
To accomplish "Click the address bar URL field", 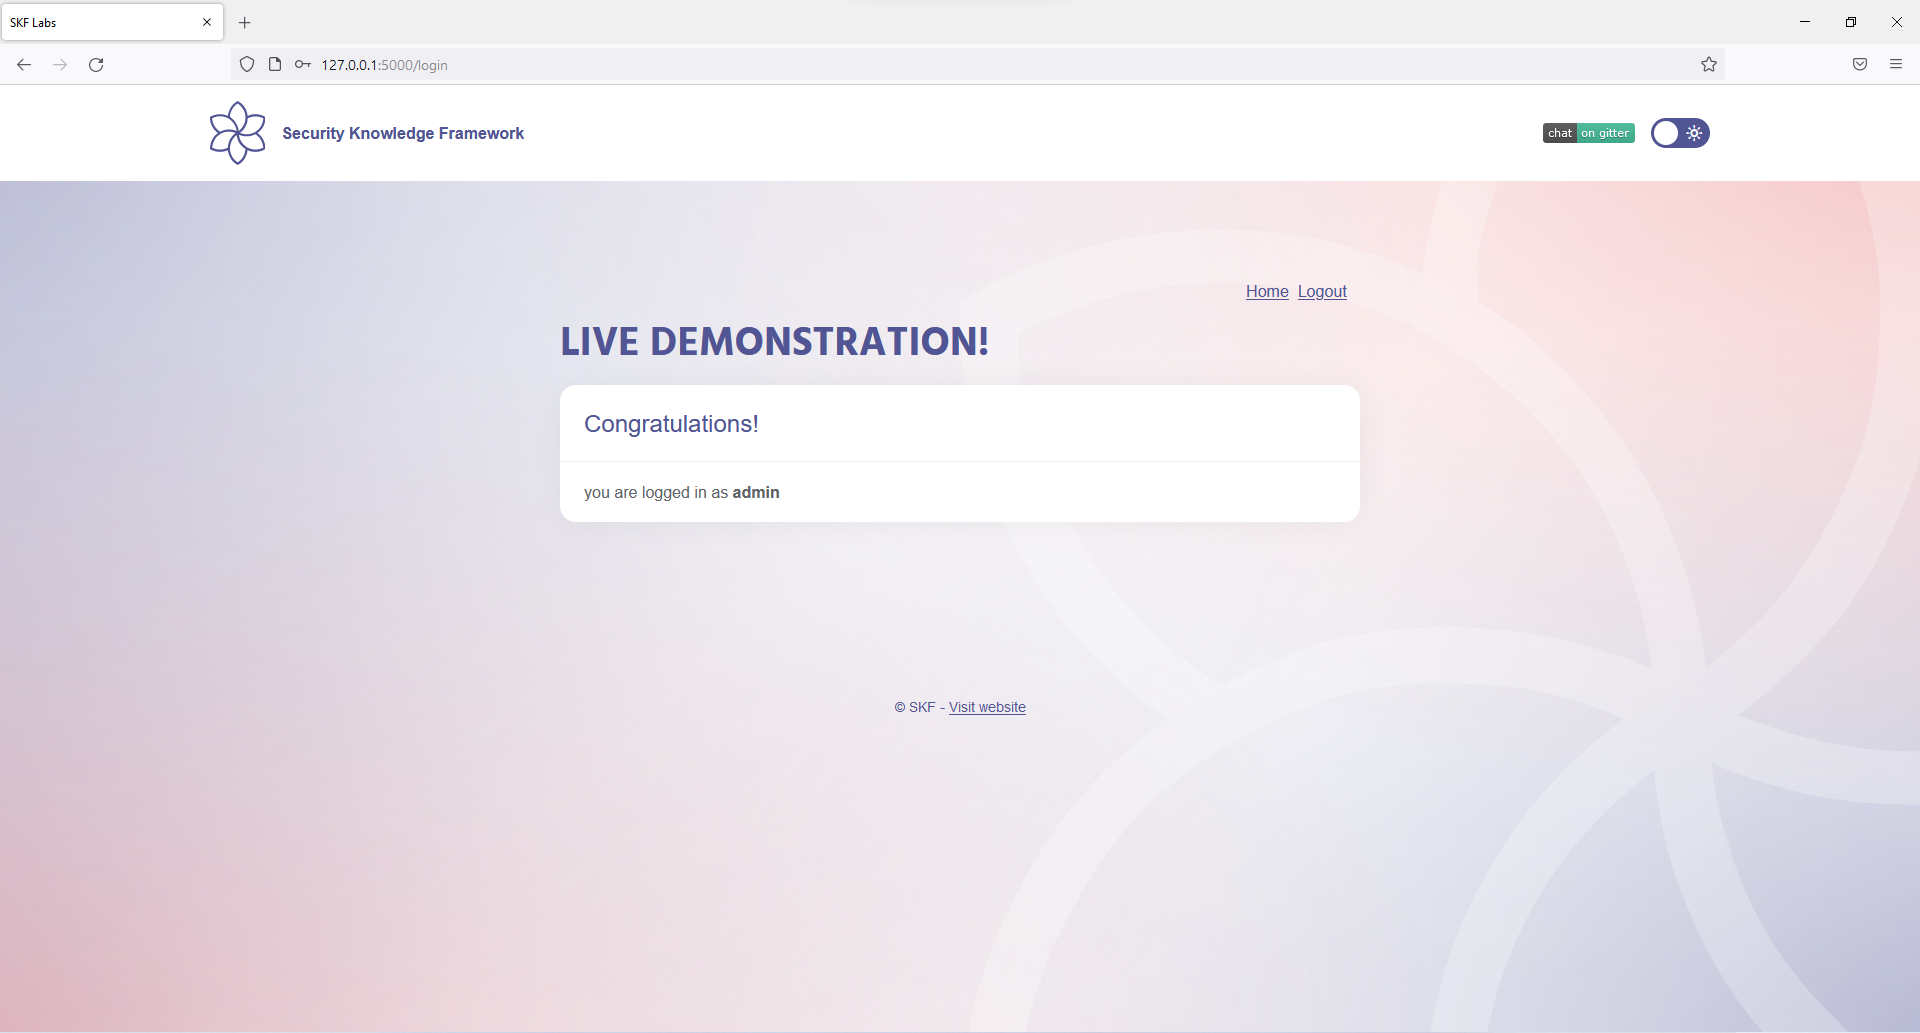I will [x=980, y=65].
